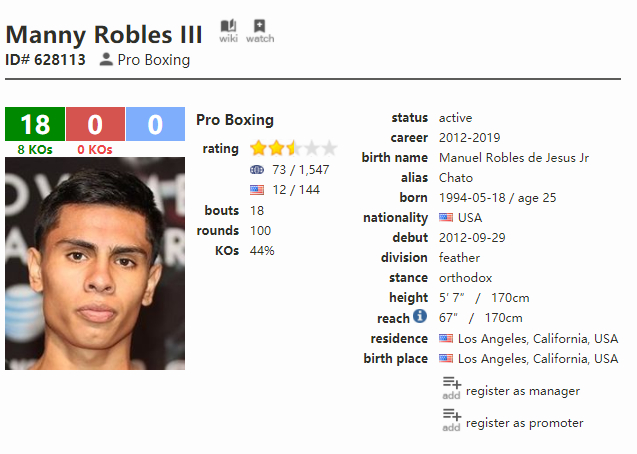Click the green 18 wins box

(x=35, y=124)
